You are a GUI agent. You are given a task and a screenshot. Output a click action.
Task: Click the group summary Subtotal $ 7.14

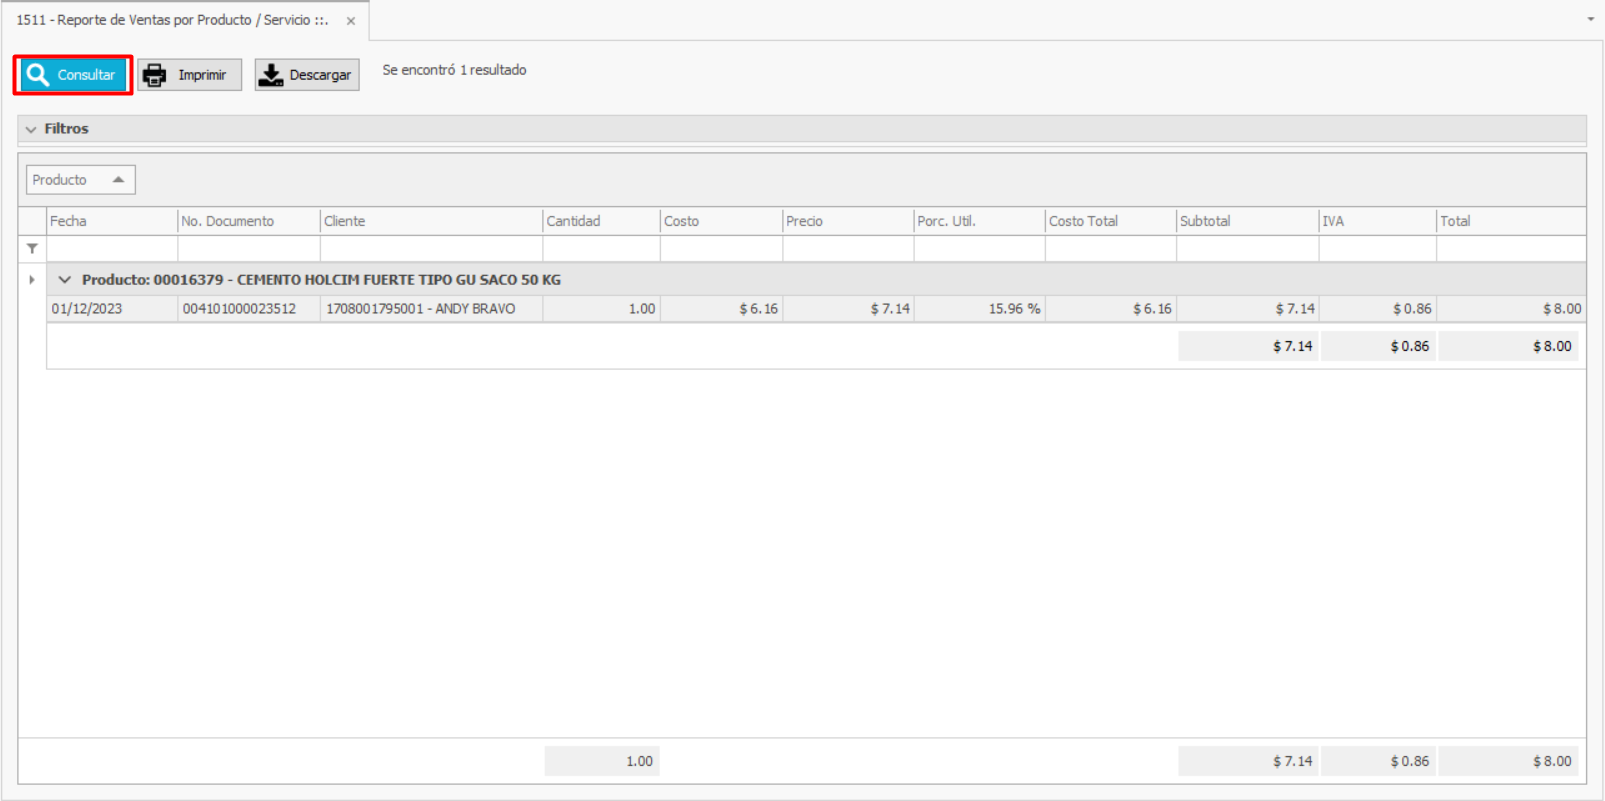coord(1248,346)
